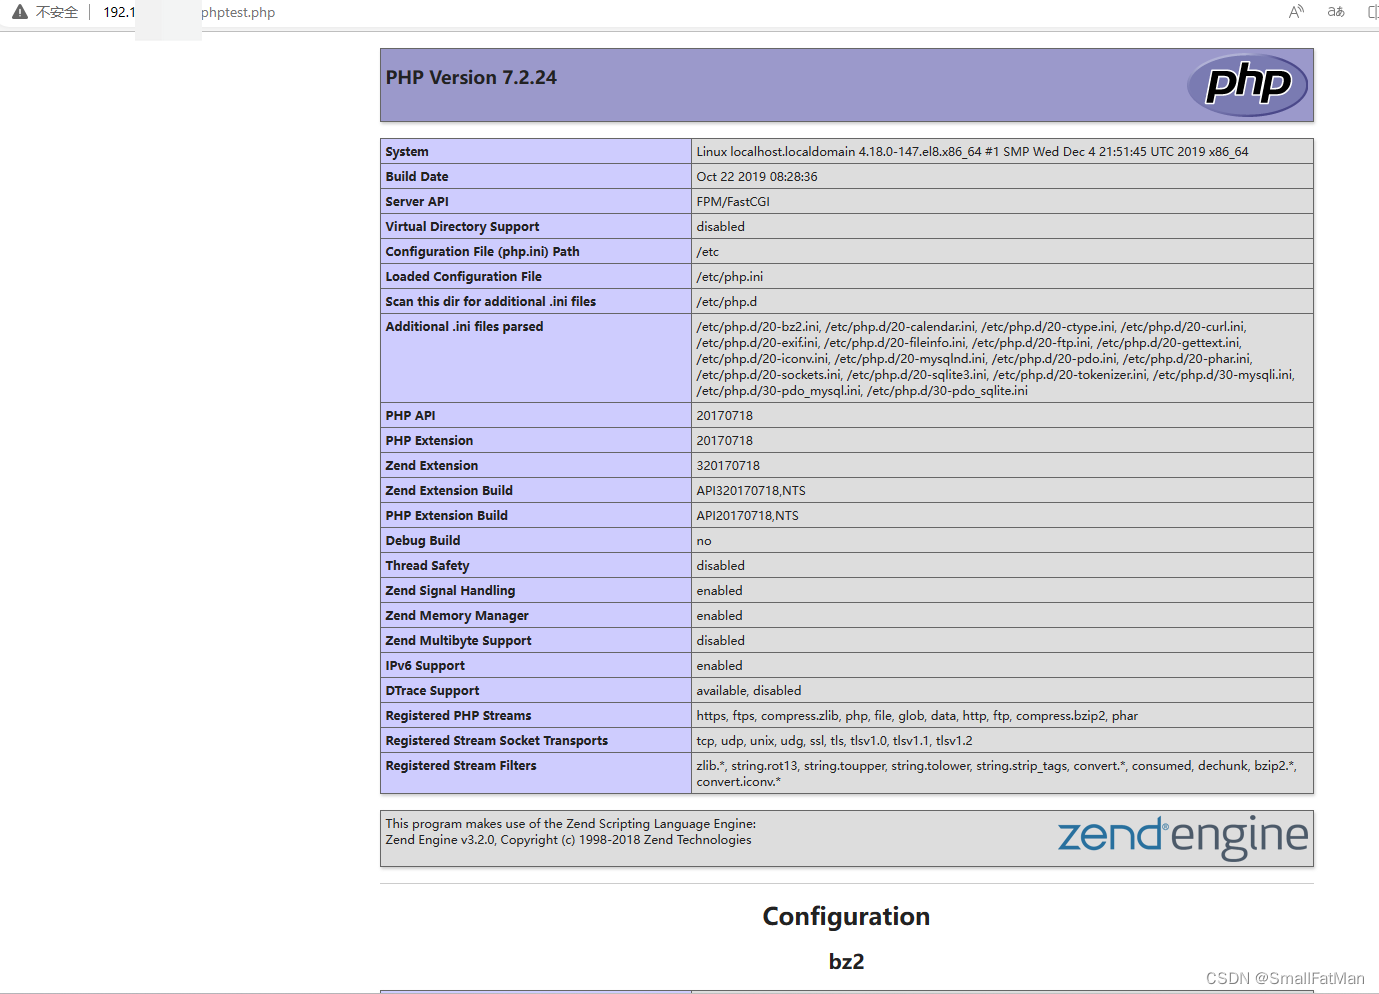1379x994 pixels.
Task: Click the Configuration heading
Action: pyautogui.click(x=846, y=916)
